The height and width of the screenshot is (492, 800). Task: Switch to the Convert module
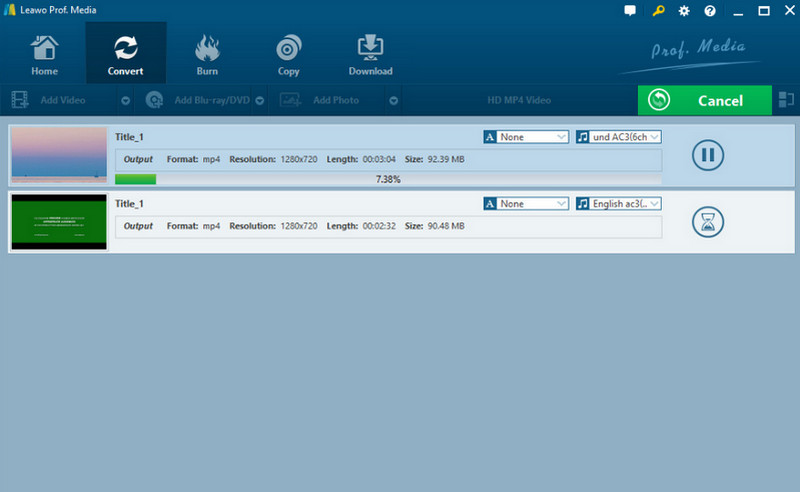[126, 54]
